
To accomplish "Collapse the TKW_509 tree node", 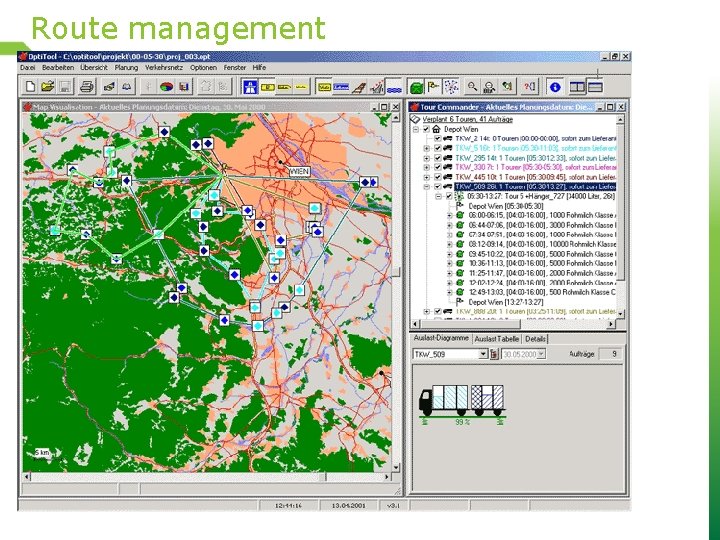I will coord(426,186).
